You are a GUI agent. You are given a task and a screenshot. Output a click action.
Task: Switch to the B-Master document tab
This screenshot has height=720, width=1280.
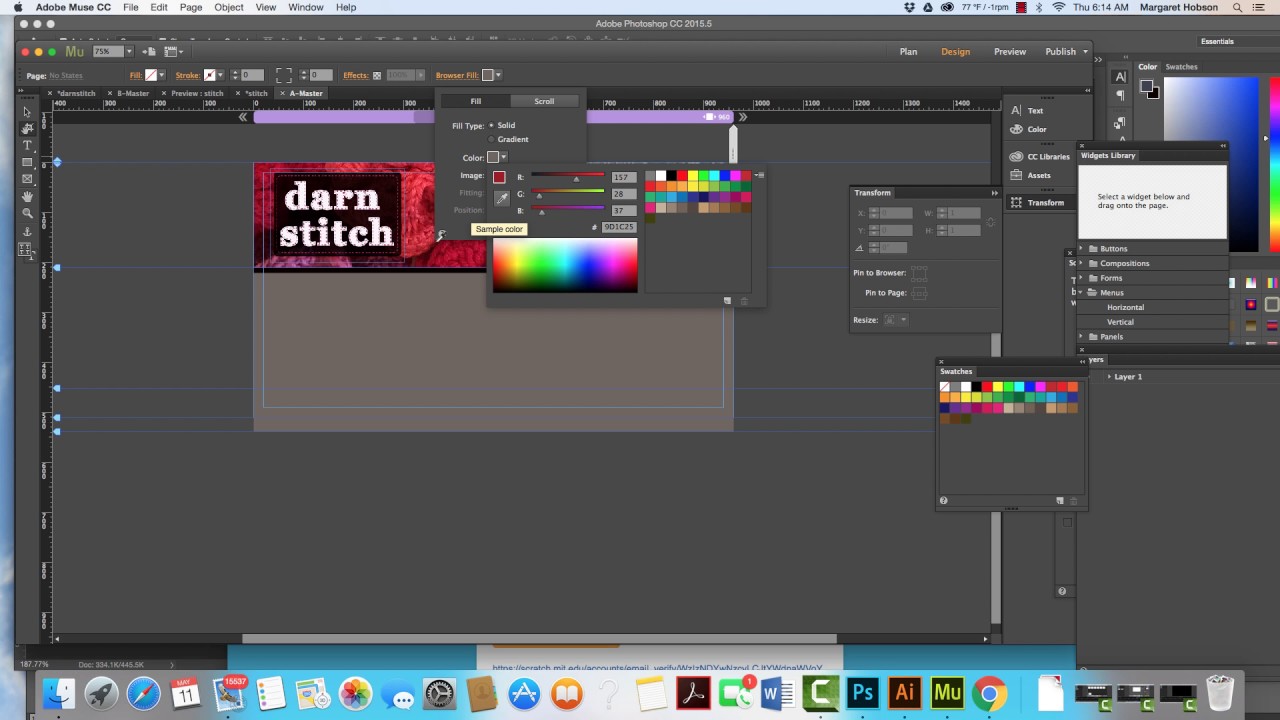(133, 93)
